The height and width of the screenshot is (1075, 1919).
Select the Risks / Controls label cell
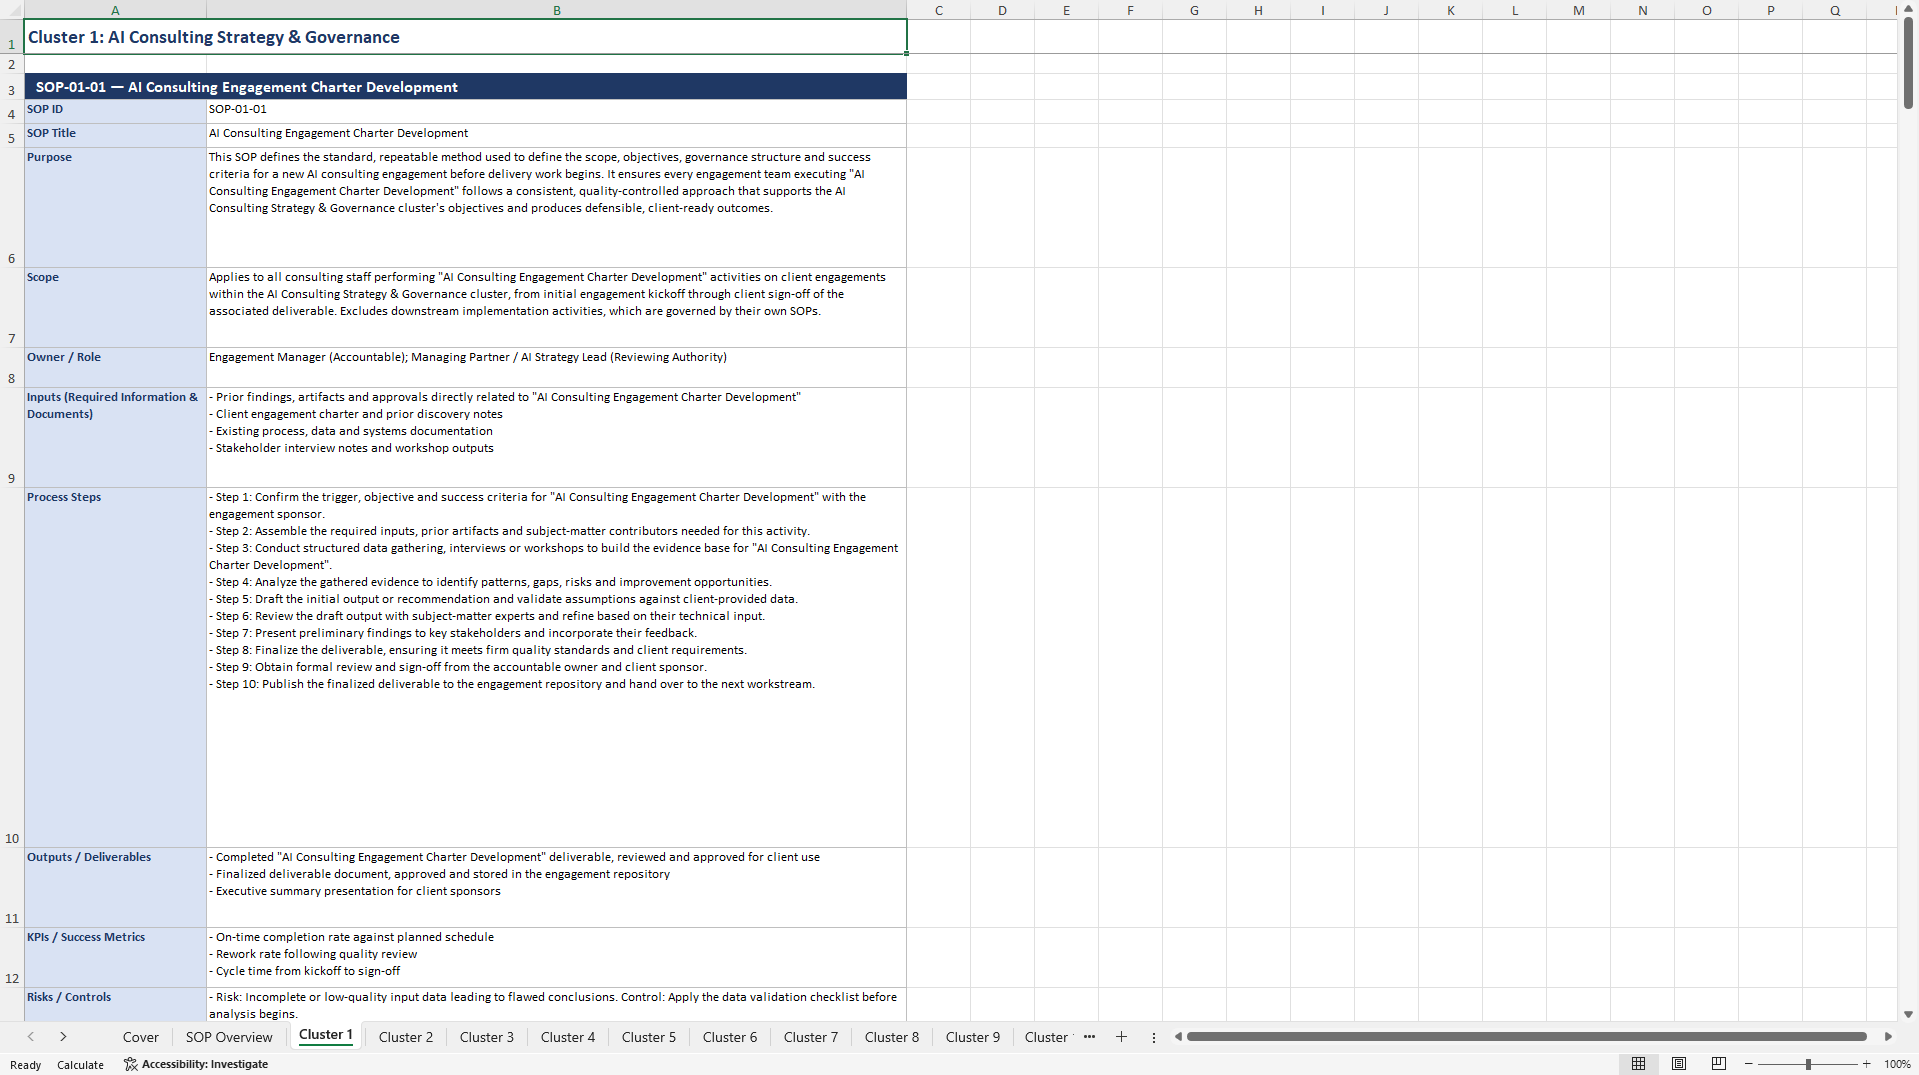115,1004
